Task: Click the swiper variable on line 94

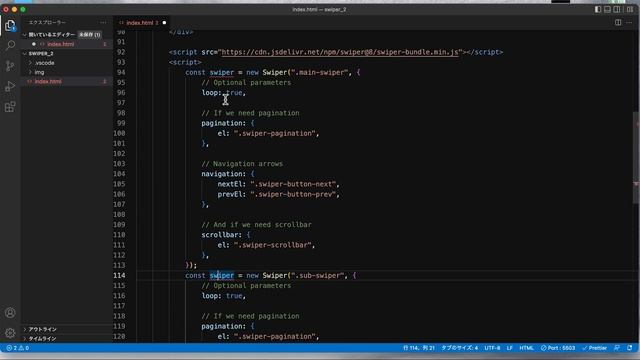Action: pyautogui.click(x=222, y=73)
